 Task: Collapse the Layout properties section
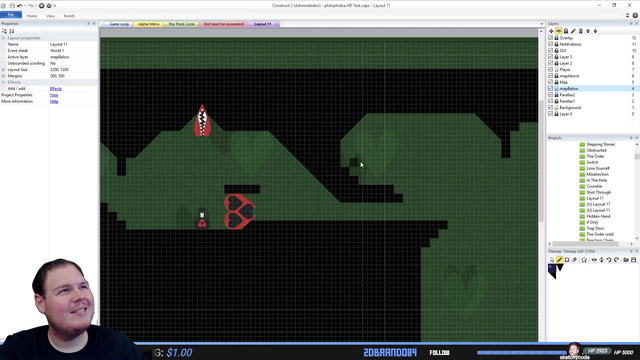point(3,38)
